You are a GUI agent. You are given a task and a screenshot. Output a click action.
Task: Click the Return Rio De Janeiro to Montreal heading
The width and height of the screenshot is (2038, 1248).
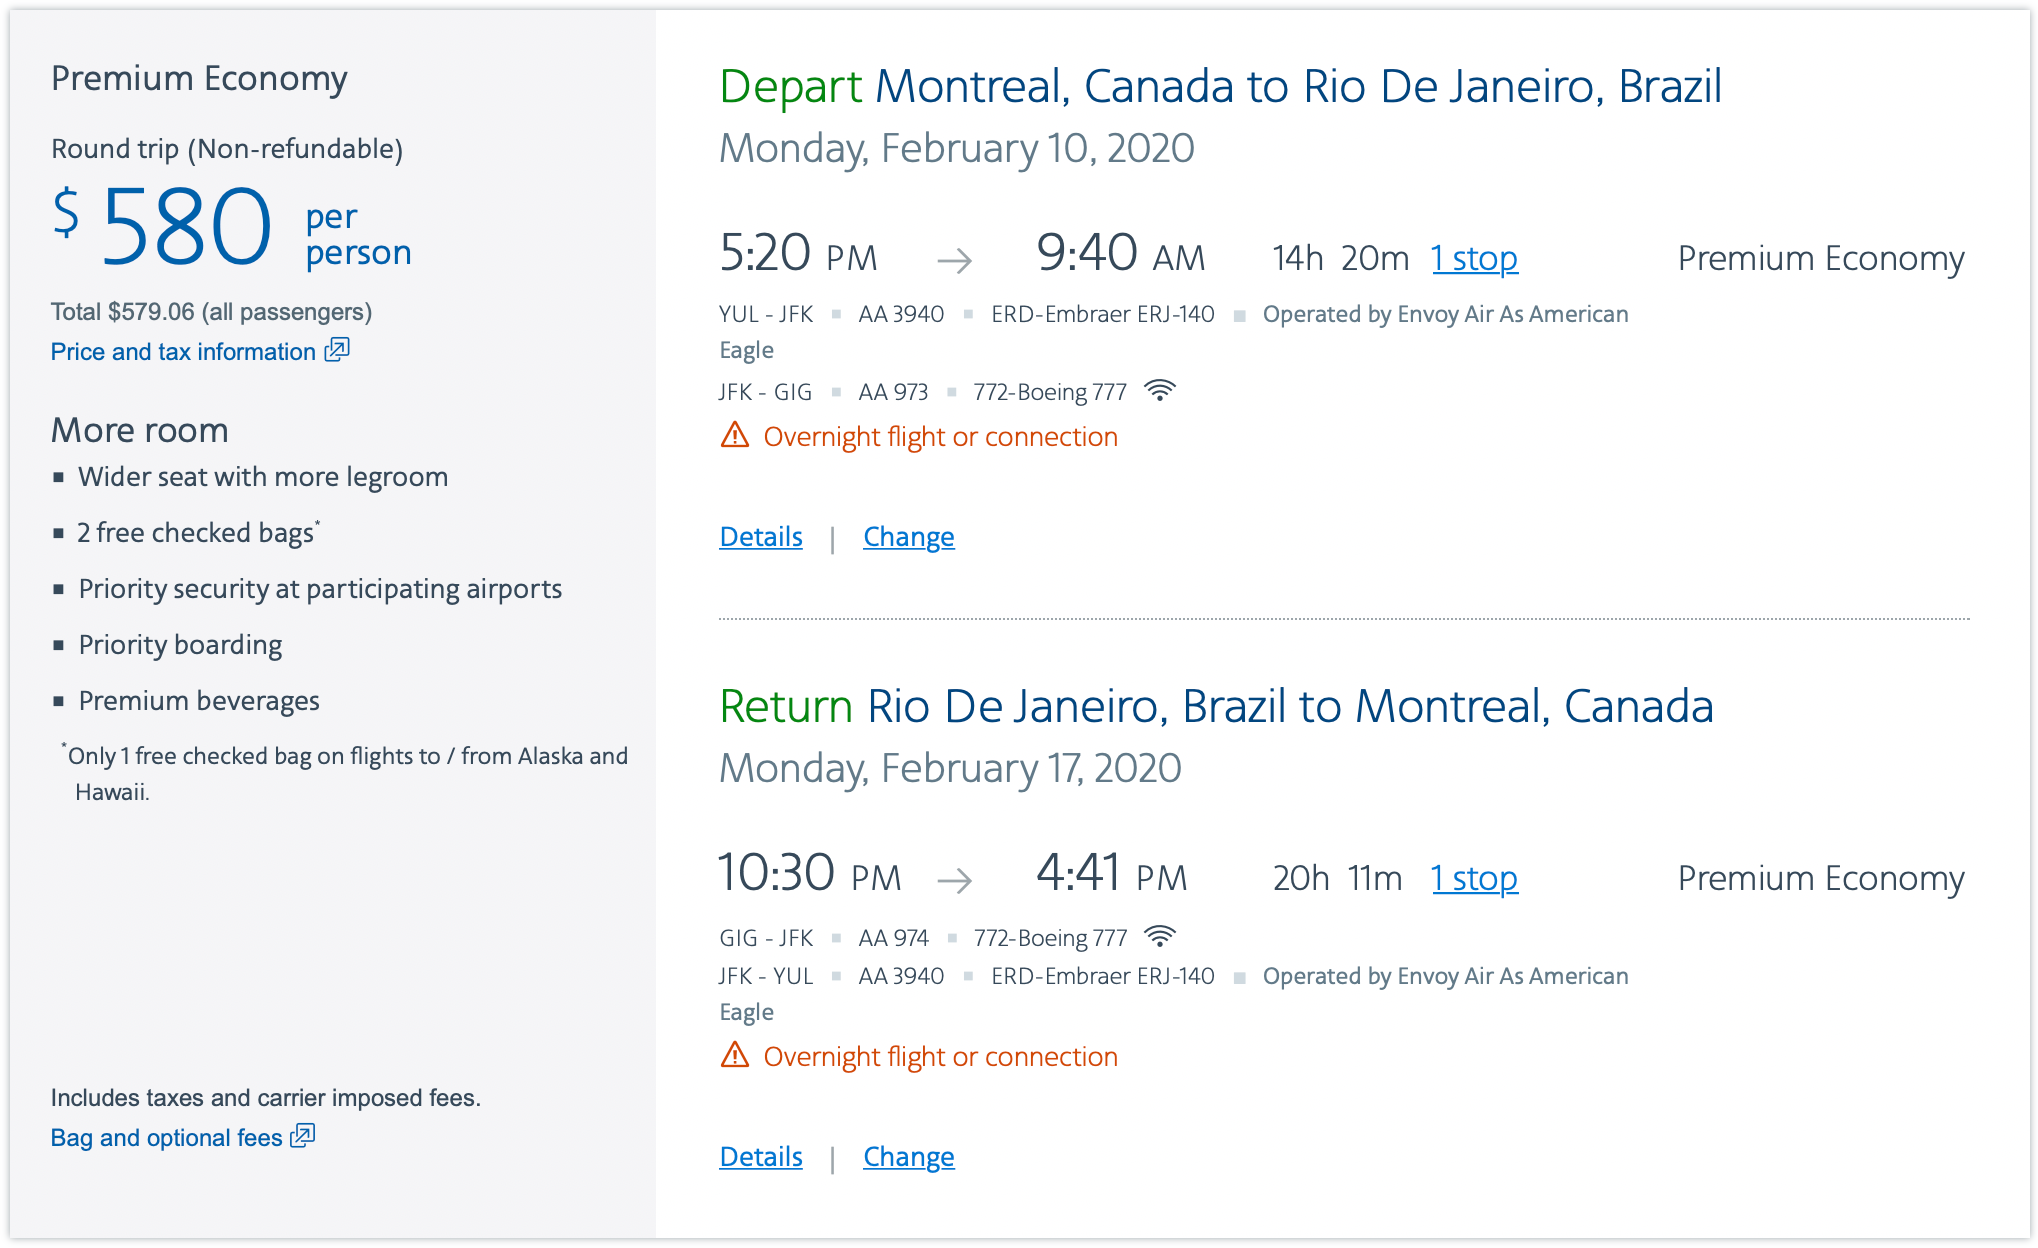1216,707
